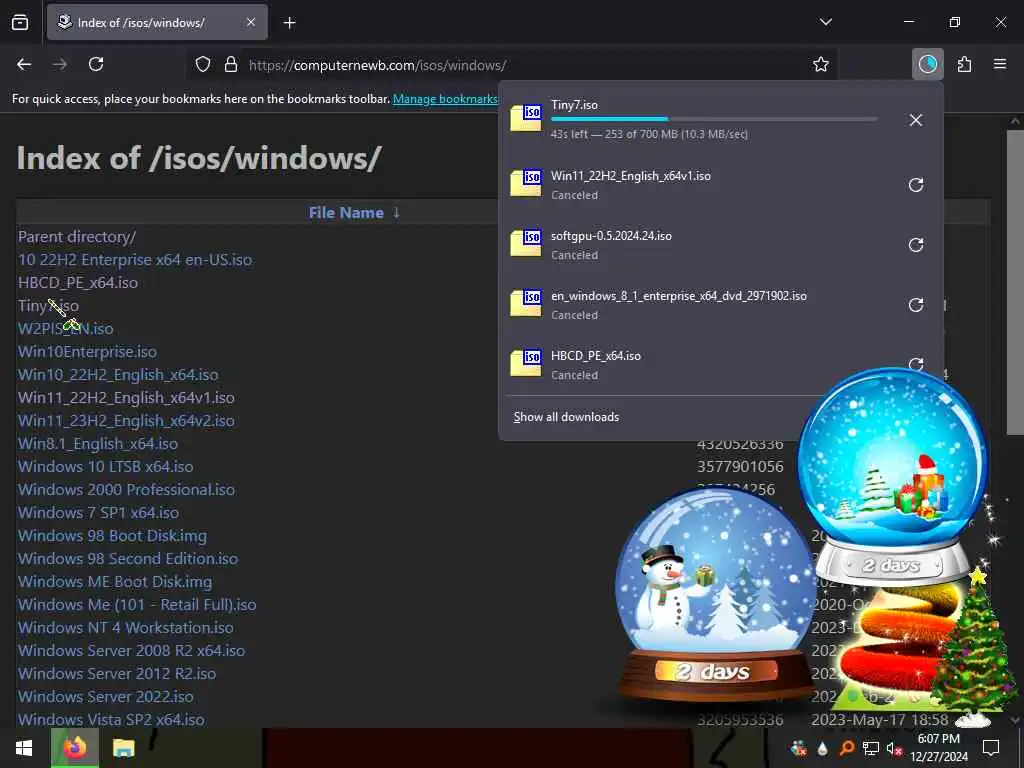This screenshot has width=1024, height=768.
Task: Click the Windows 7 SP1 x64.iso link
Action: coord(99,513)
